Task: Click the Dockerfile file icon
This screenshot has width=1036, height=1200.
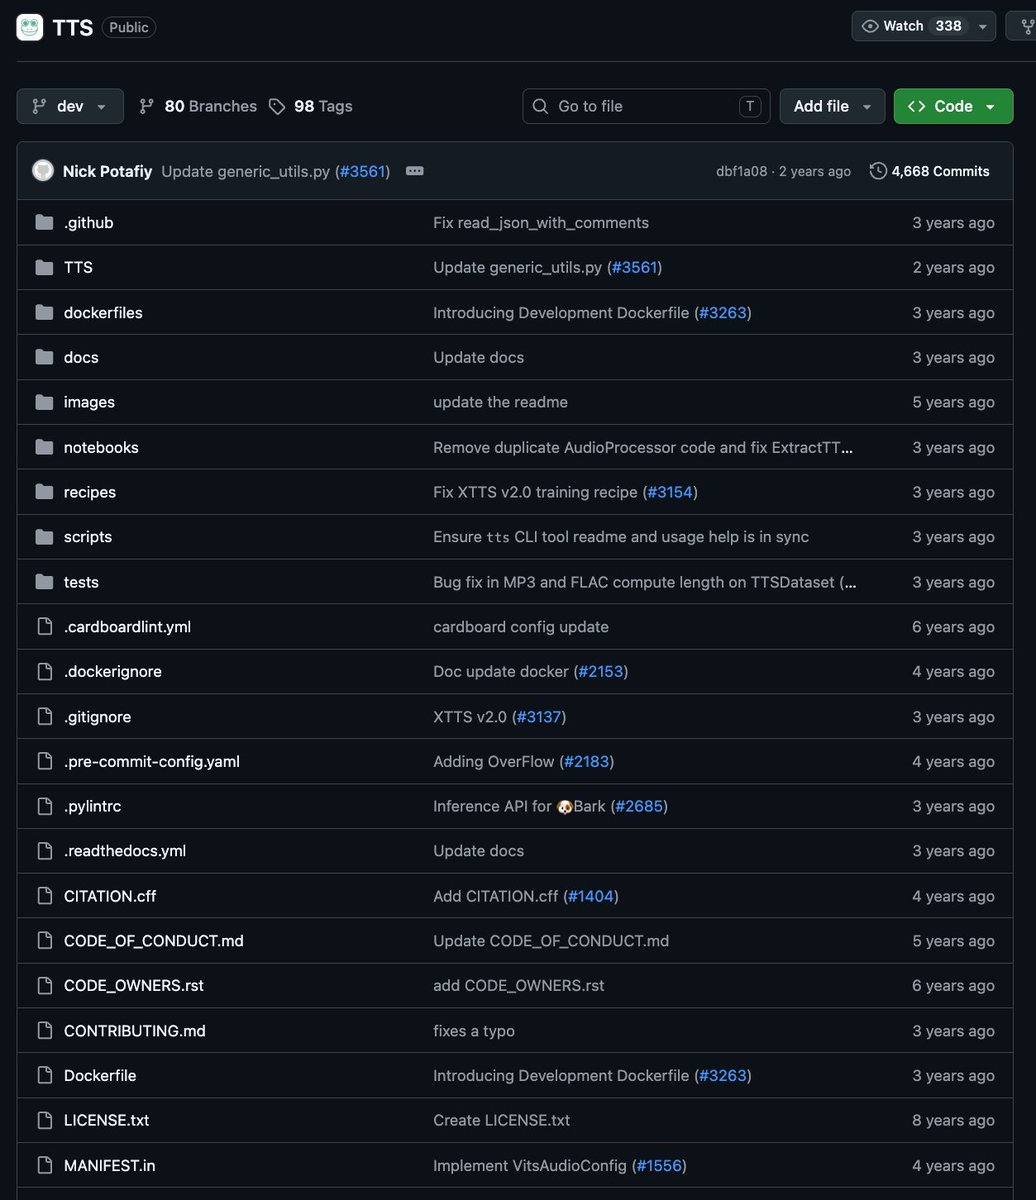Action: click(44, 1076)
